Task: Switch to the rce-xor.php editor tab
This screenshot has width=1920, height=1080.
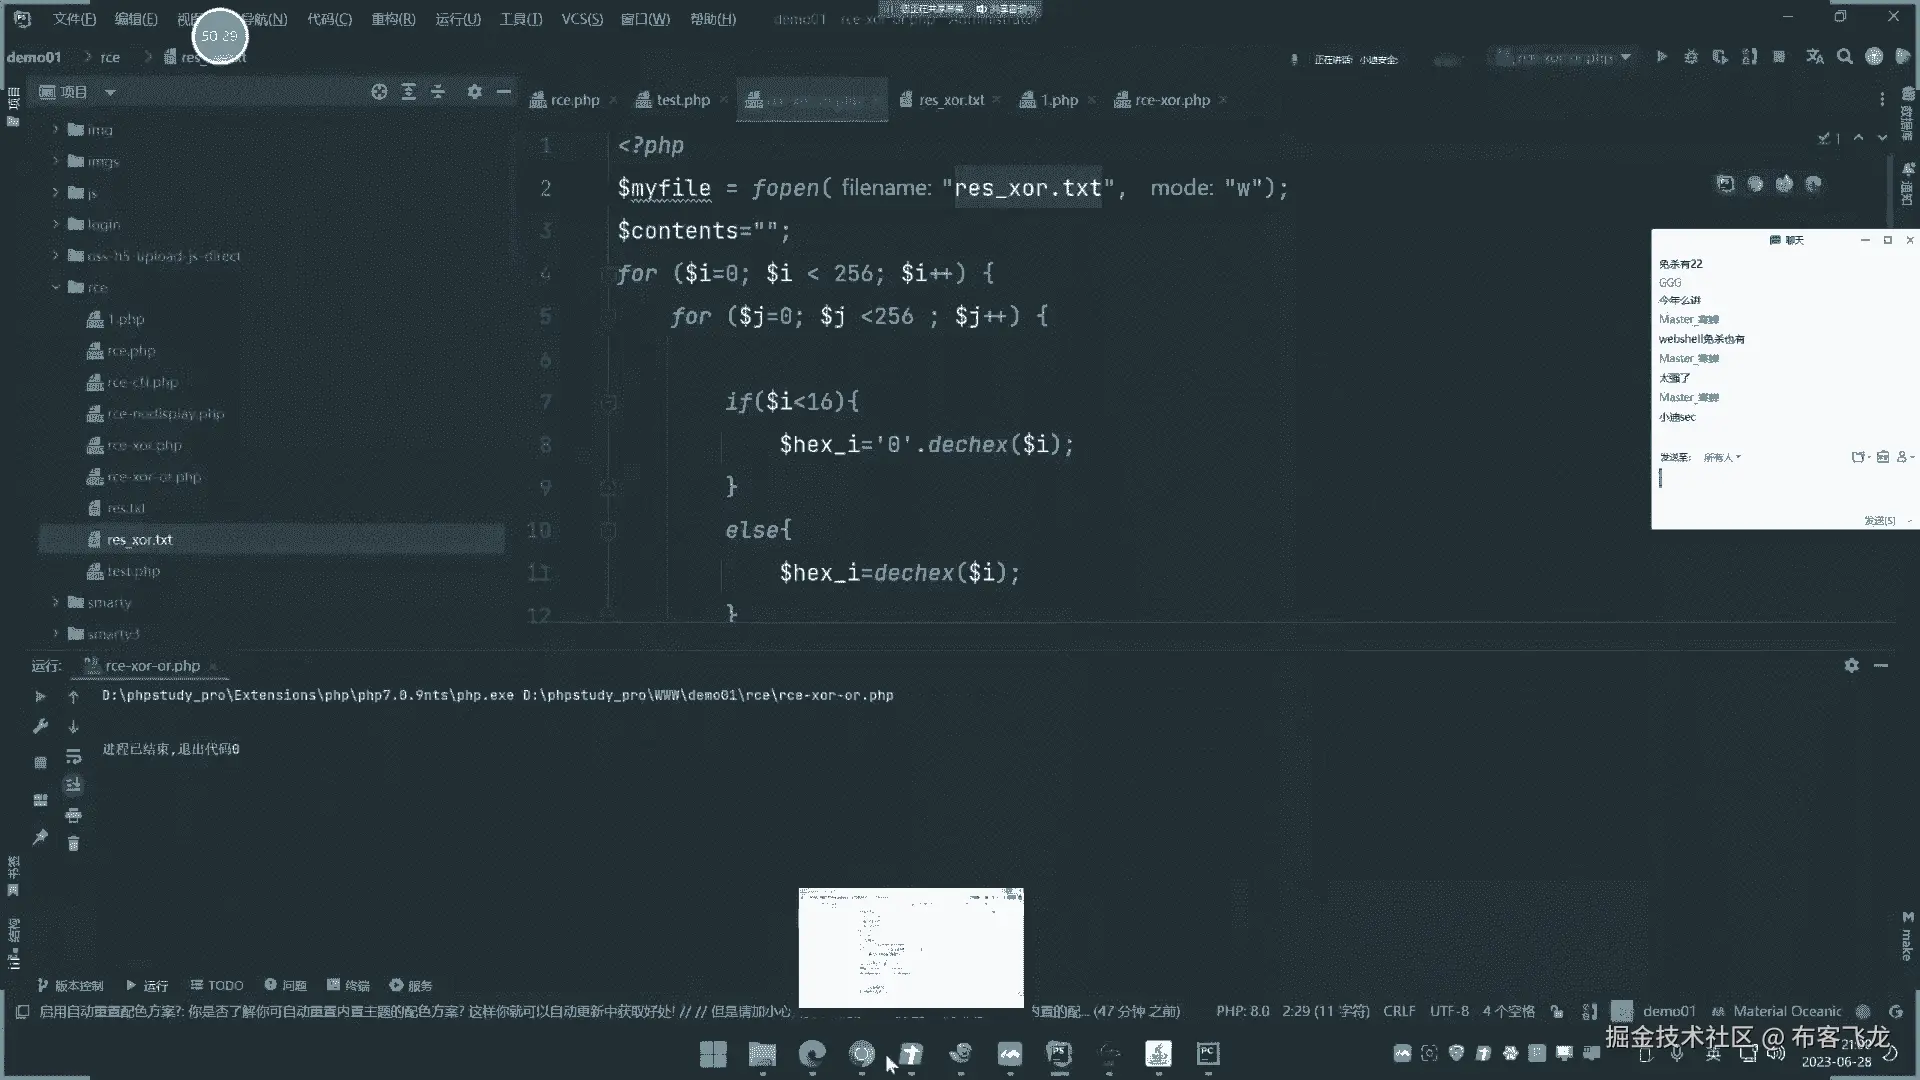Action: (x=1171, y=100)
